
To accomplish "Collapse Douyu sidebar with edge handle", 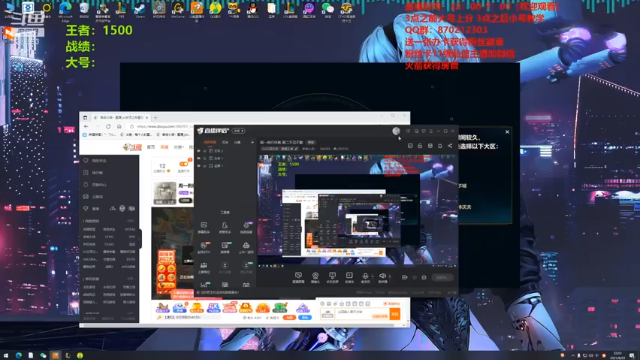I will 140,238.
